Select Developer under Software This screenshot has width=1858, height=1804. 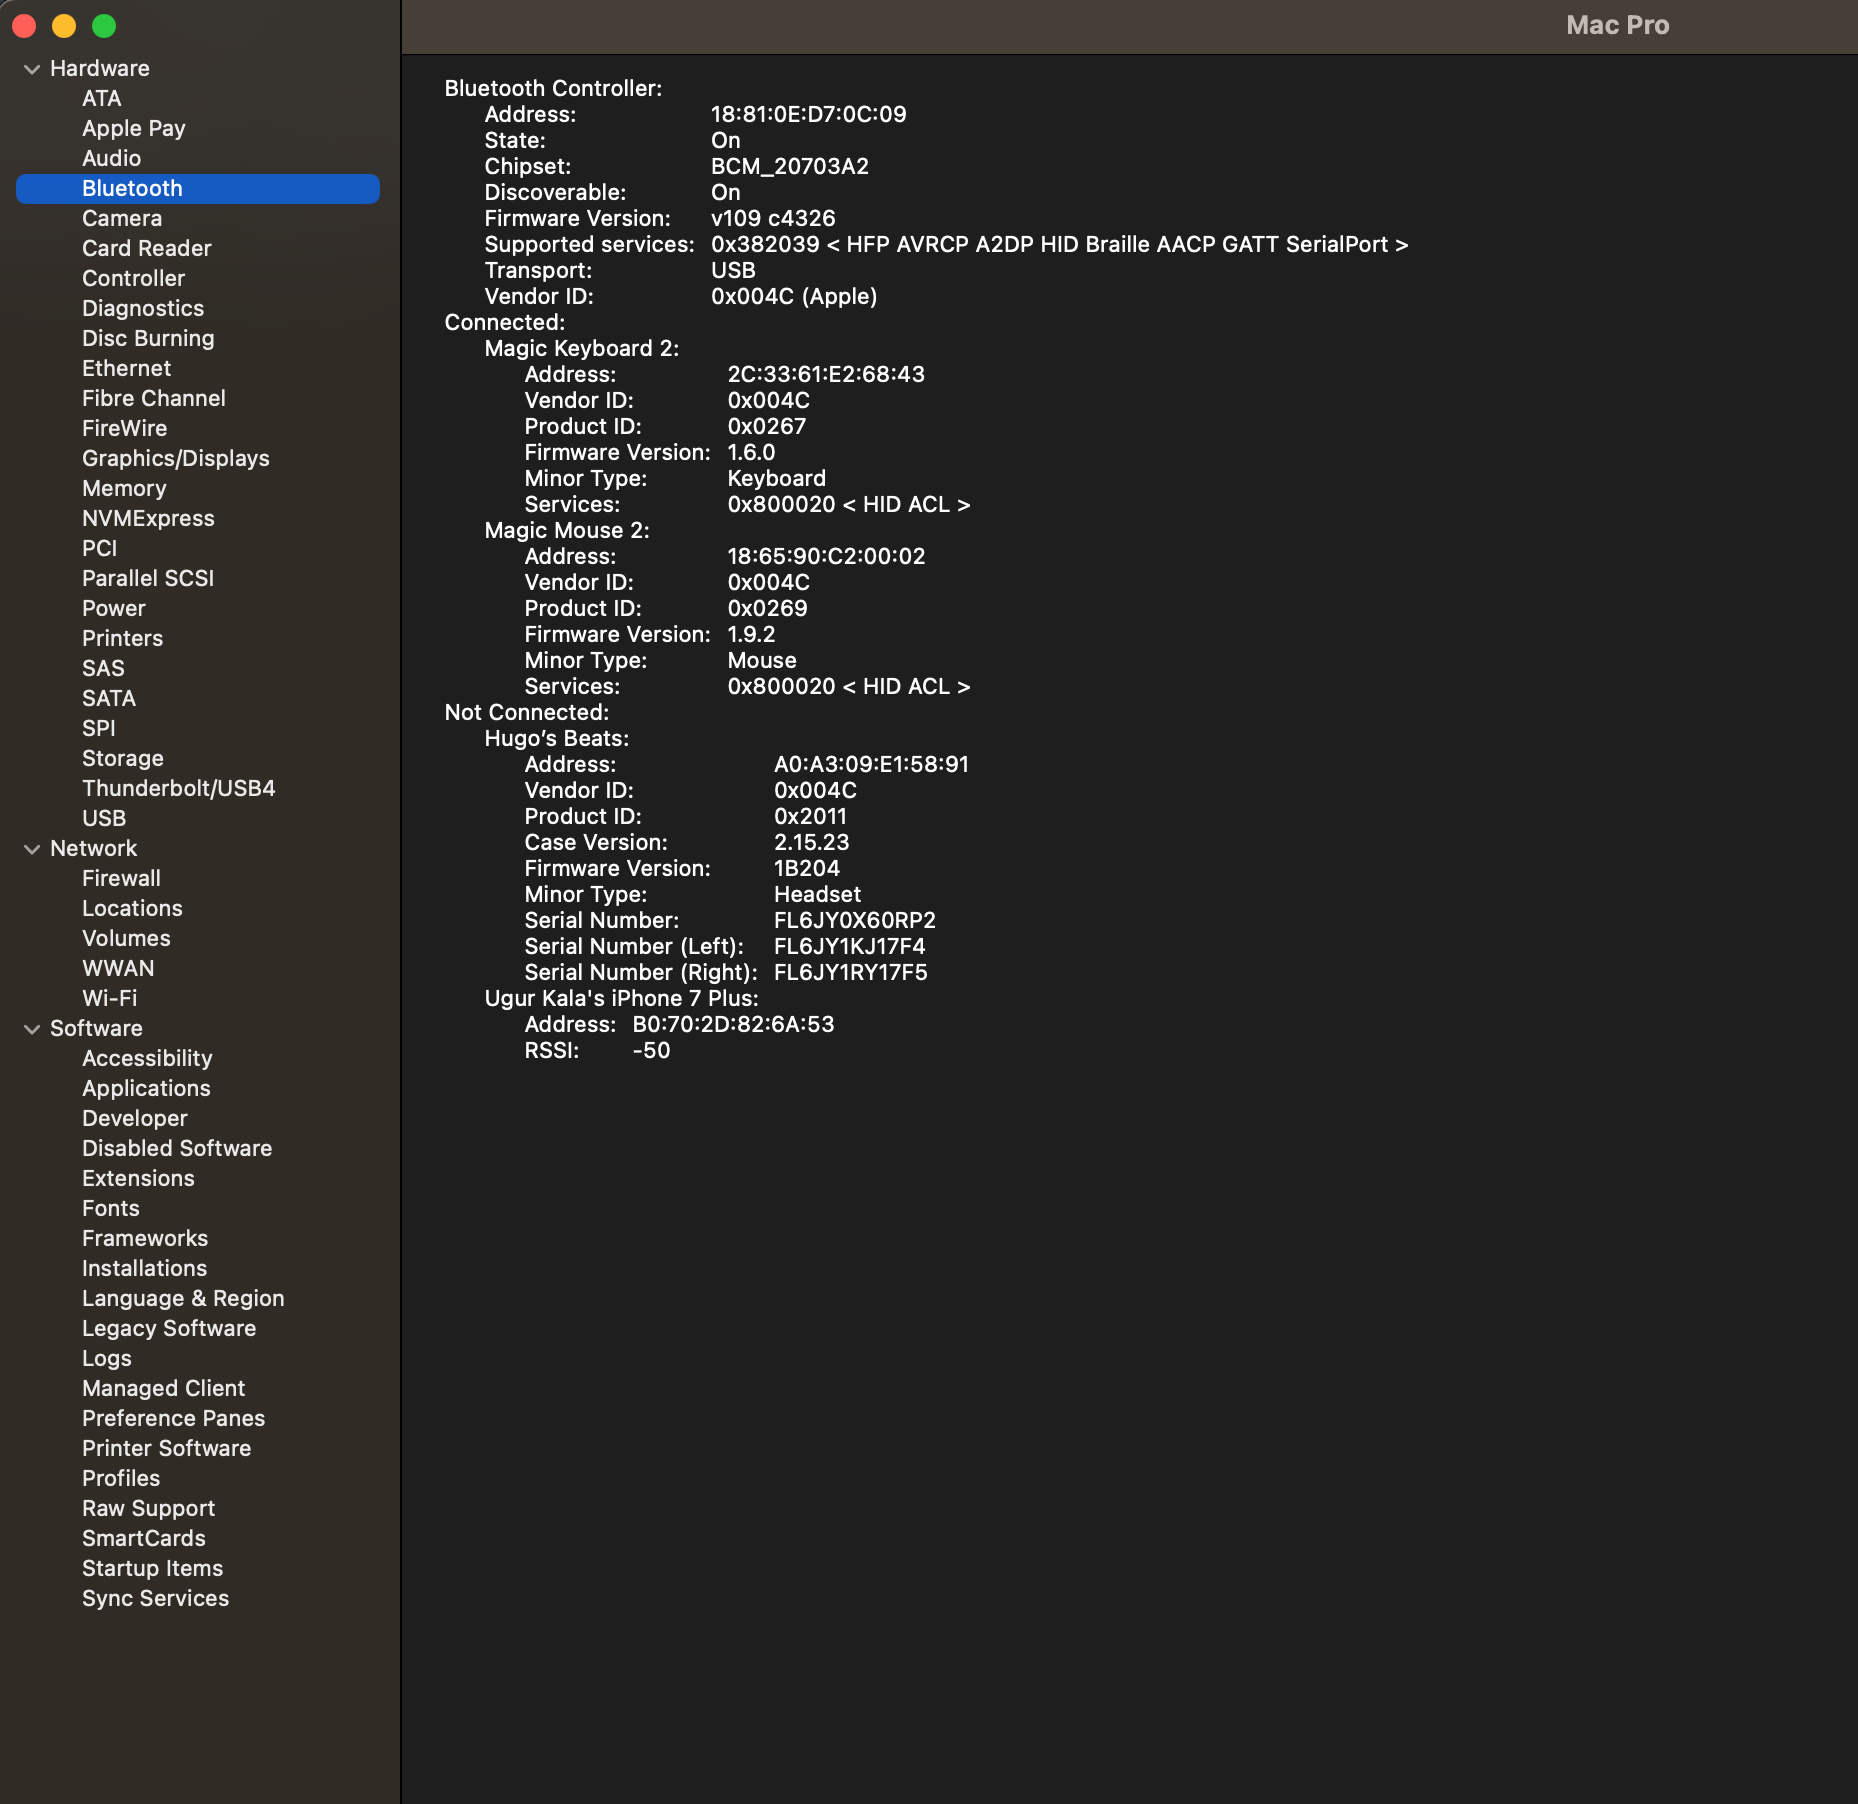(135, 1118)
